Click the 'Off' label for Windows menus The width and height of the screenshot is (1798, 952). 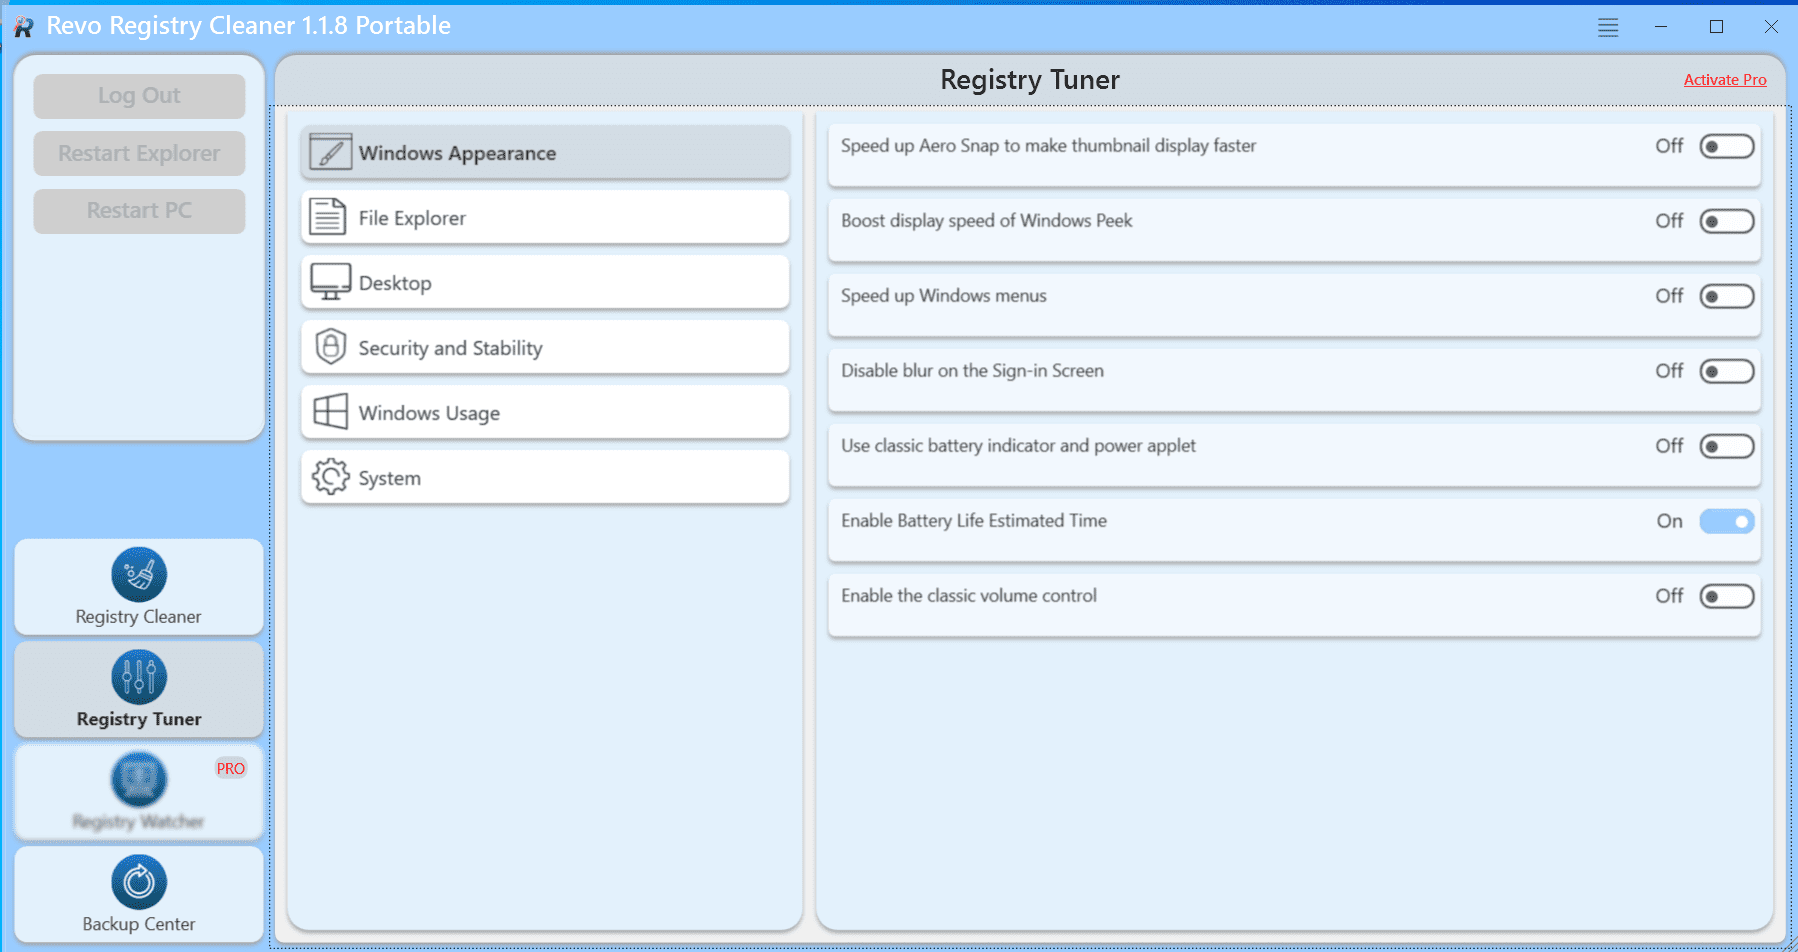point(1669,296)
